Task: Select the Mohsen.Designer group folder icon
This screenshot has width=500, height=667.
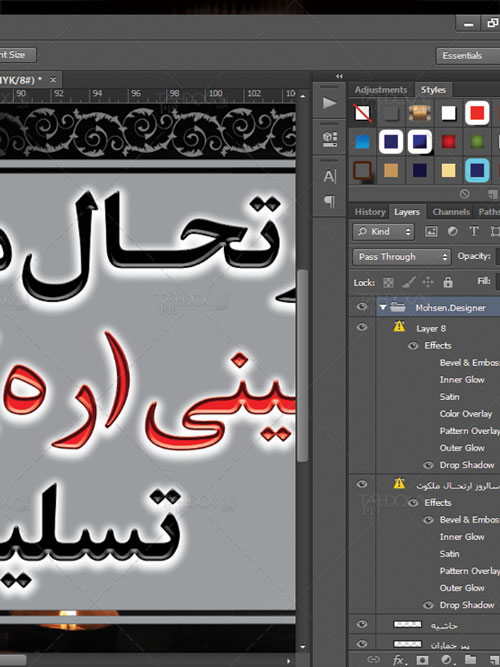Action: 398,307
